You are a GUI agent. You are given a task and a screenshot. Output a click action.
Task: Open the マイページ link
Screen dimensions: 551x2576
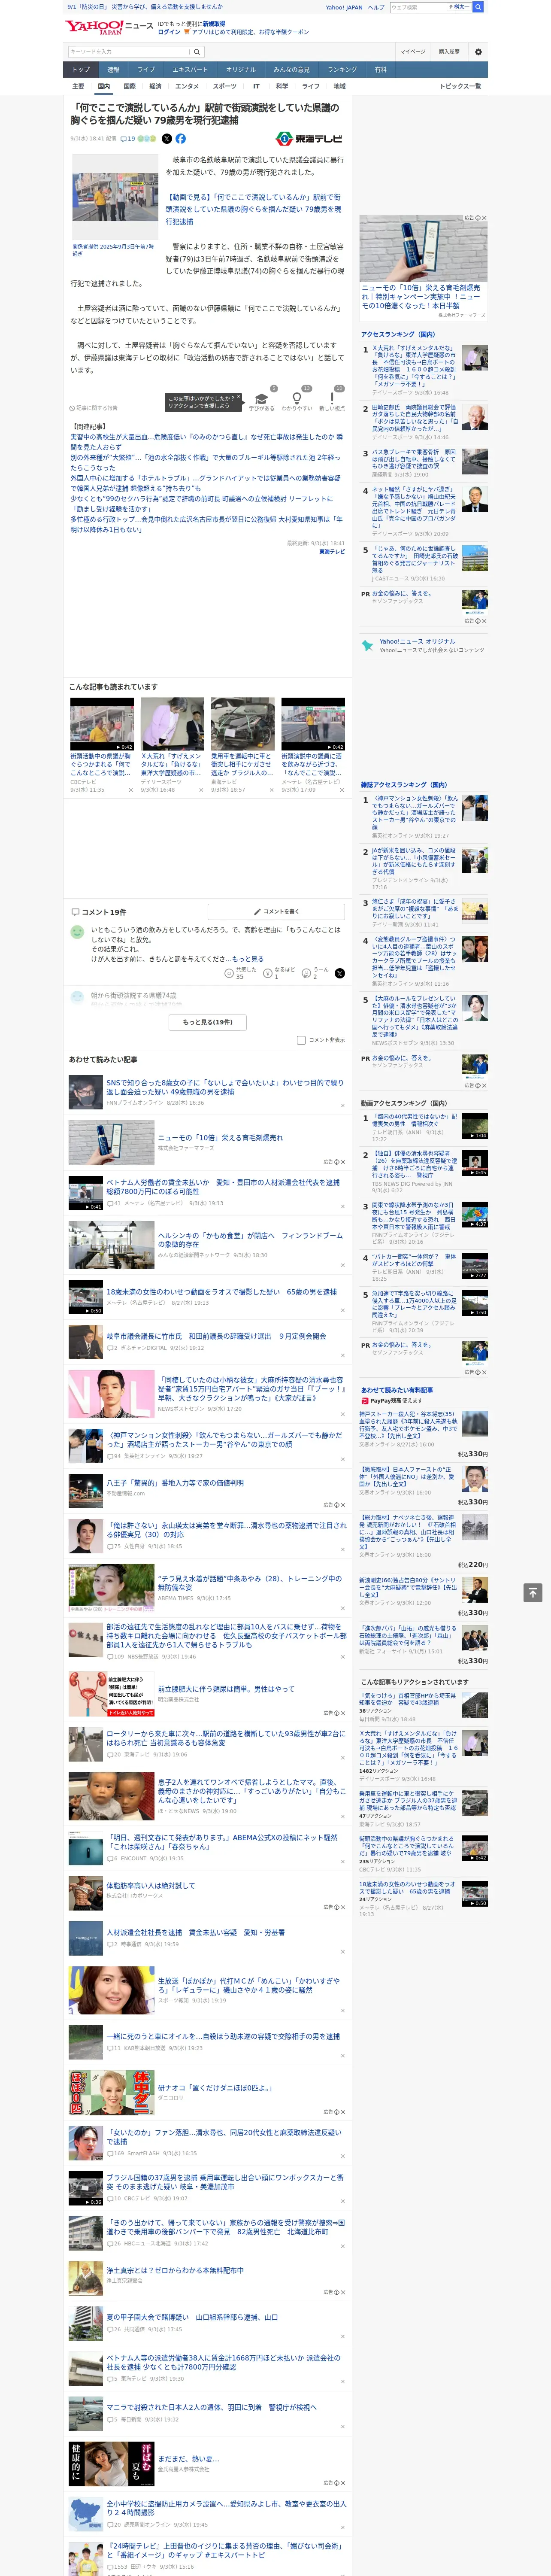[412, 52]
